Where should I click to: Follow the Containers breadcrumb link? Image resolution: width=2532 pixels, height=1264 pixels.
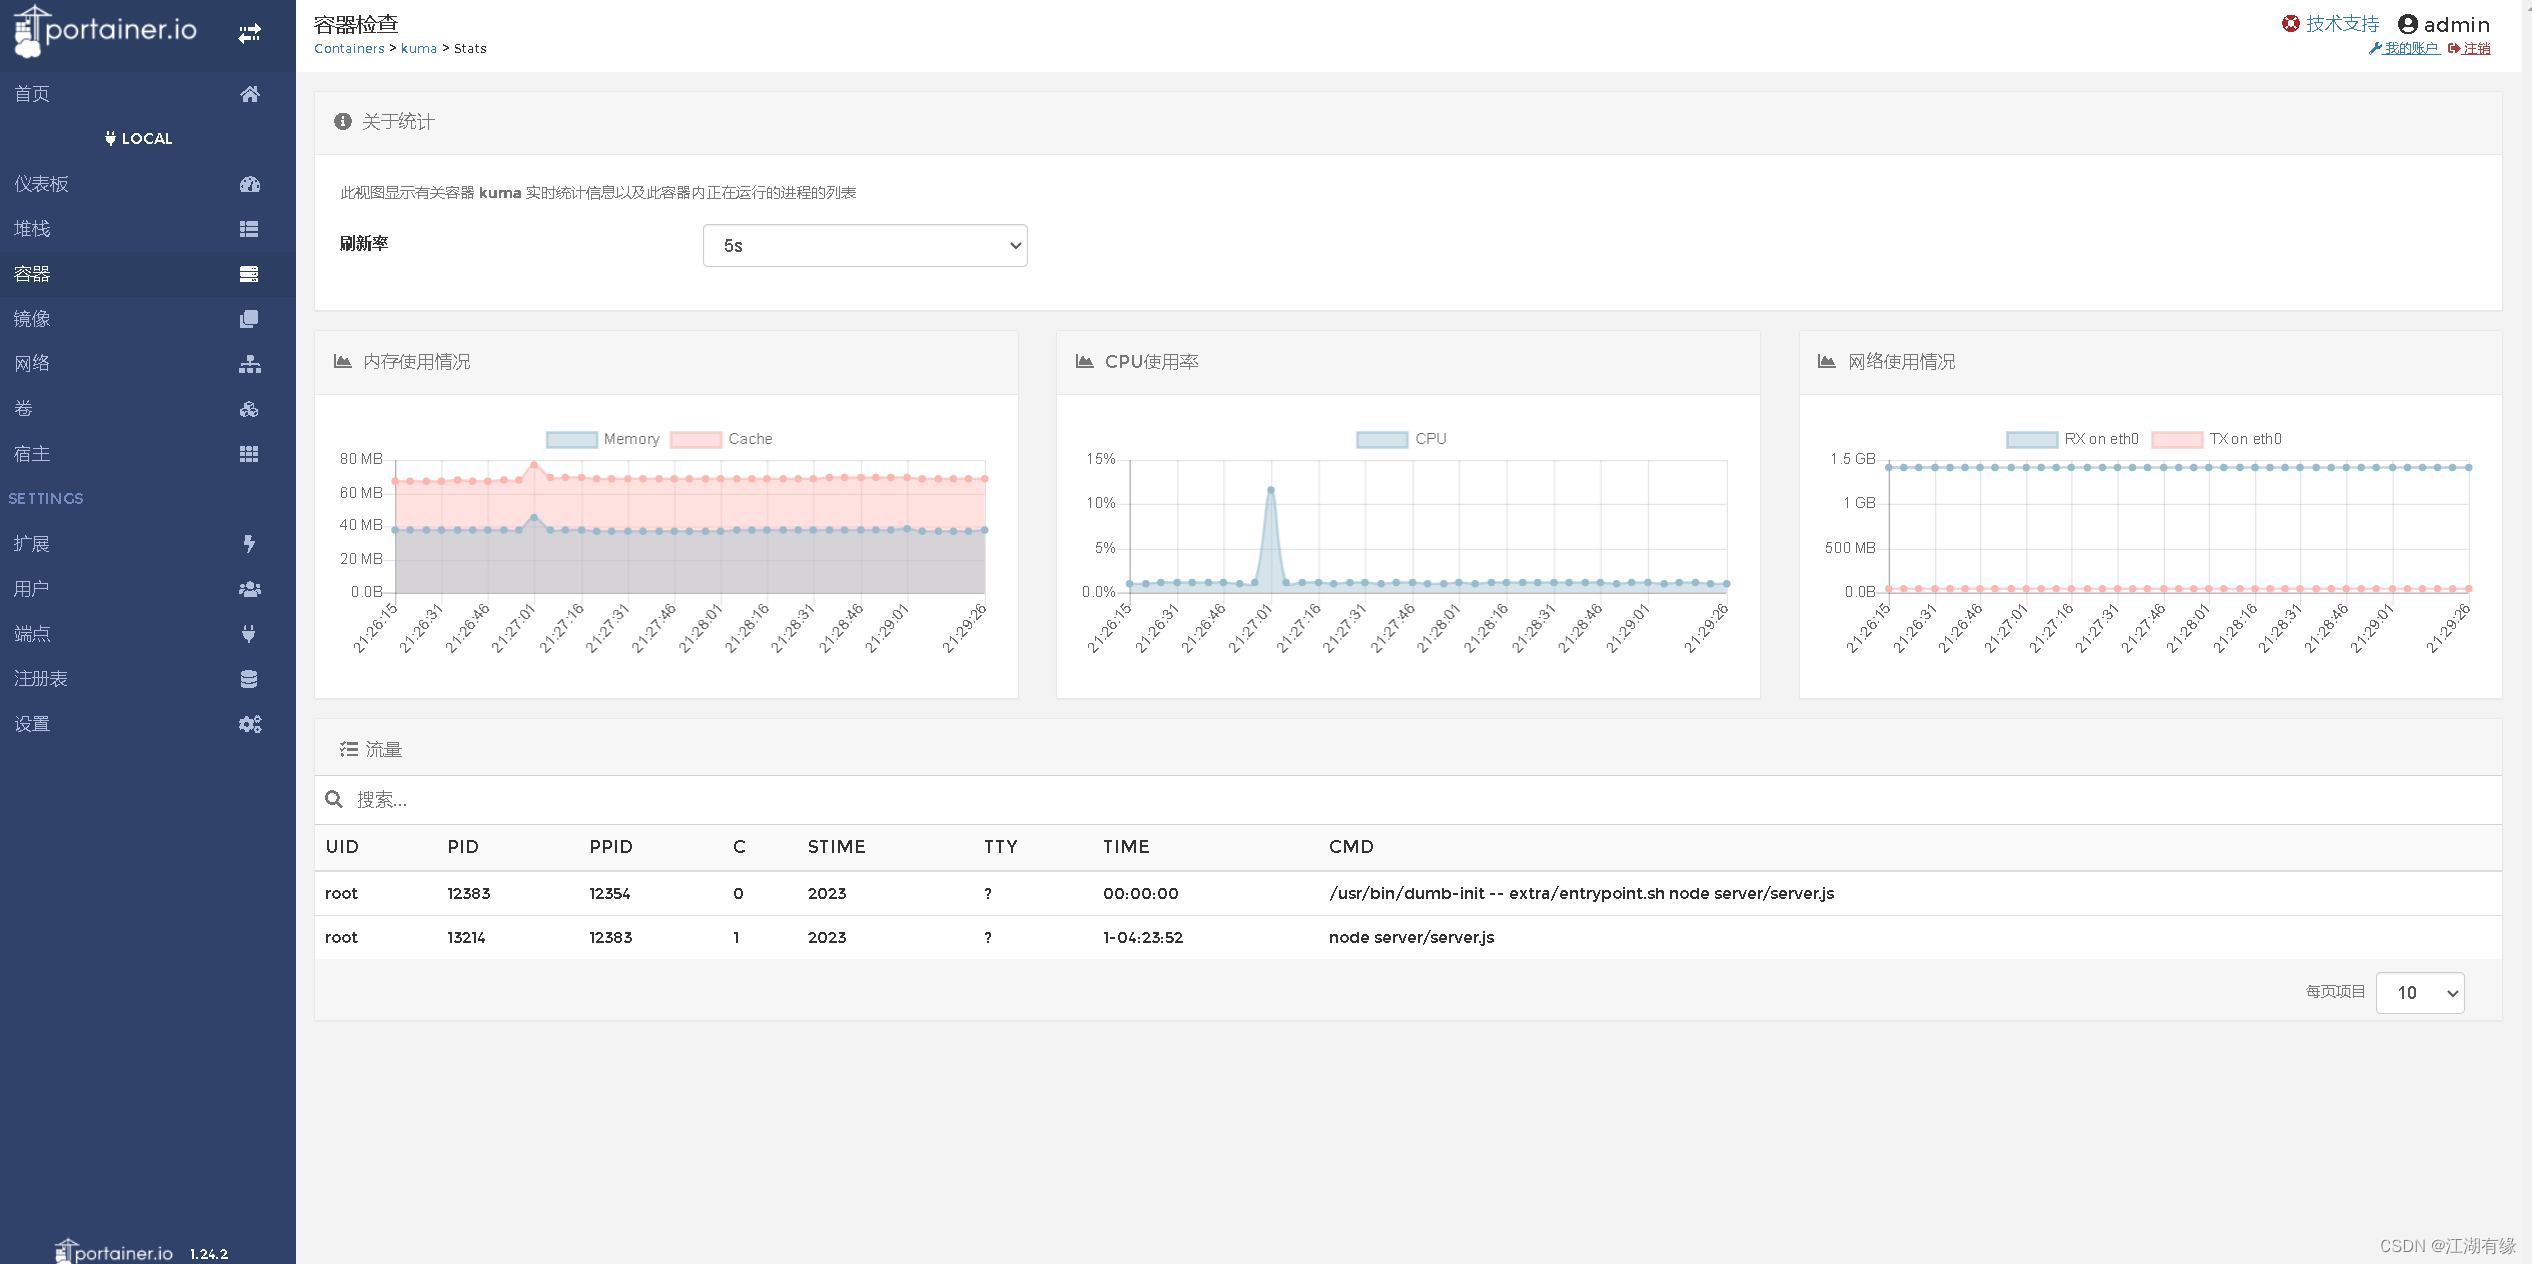point(349,48)
